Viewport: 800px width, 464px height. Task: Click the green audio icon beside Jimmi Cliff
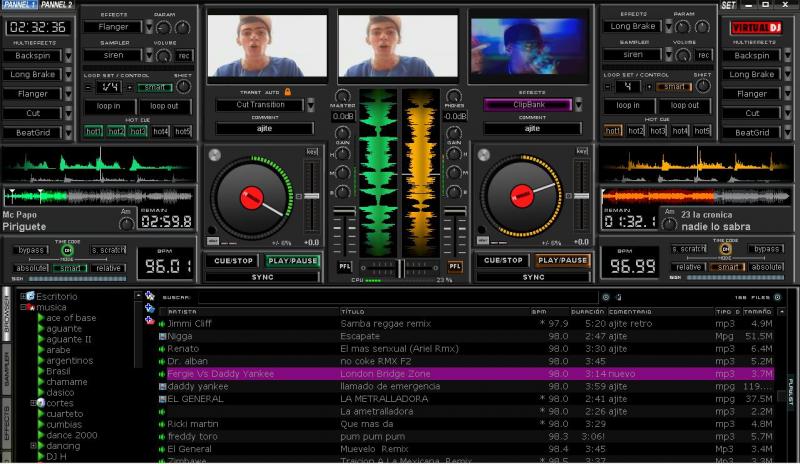[162, 324]
